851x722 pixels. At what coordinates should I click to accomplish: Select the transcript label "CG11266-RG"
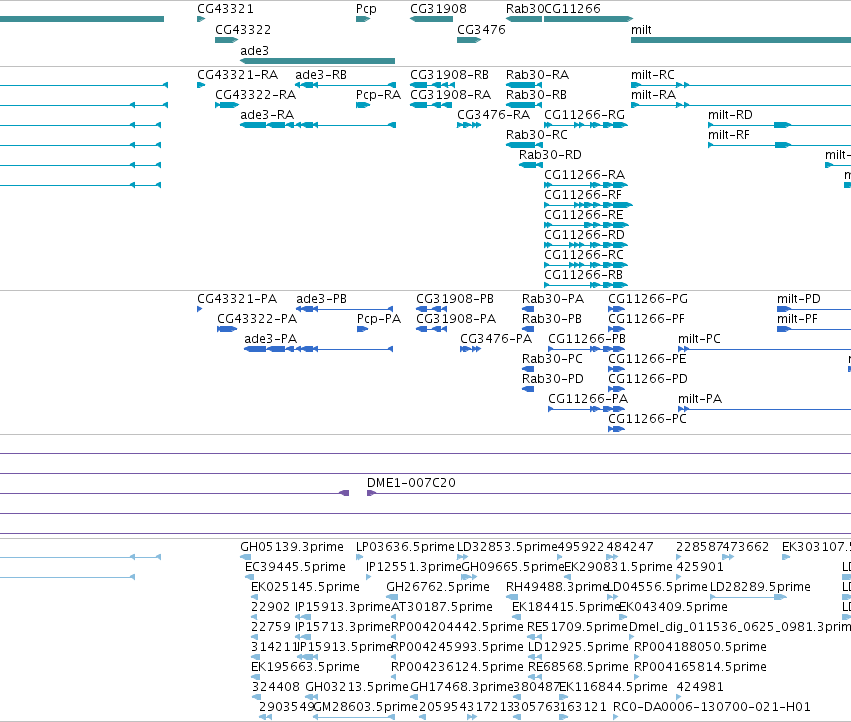(x=585, y=115)
